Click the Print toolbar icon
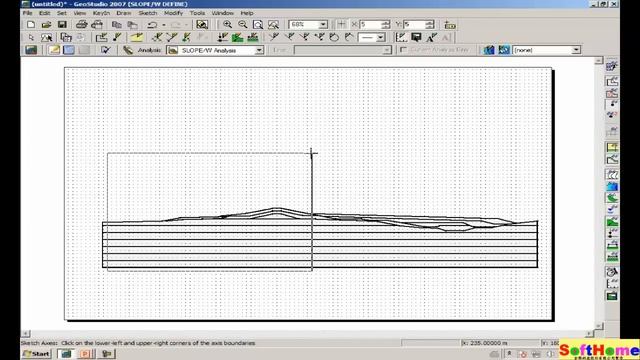The height and width of the screenshot is (360, 640). [x=81, y=24]
